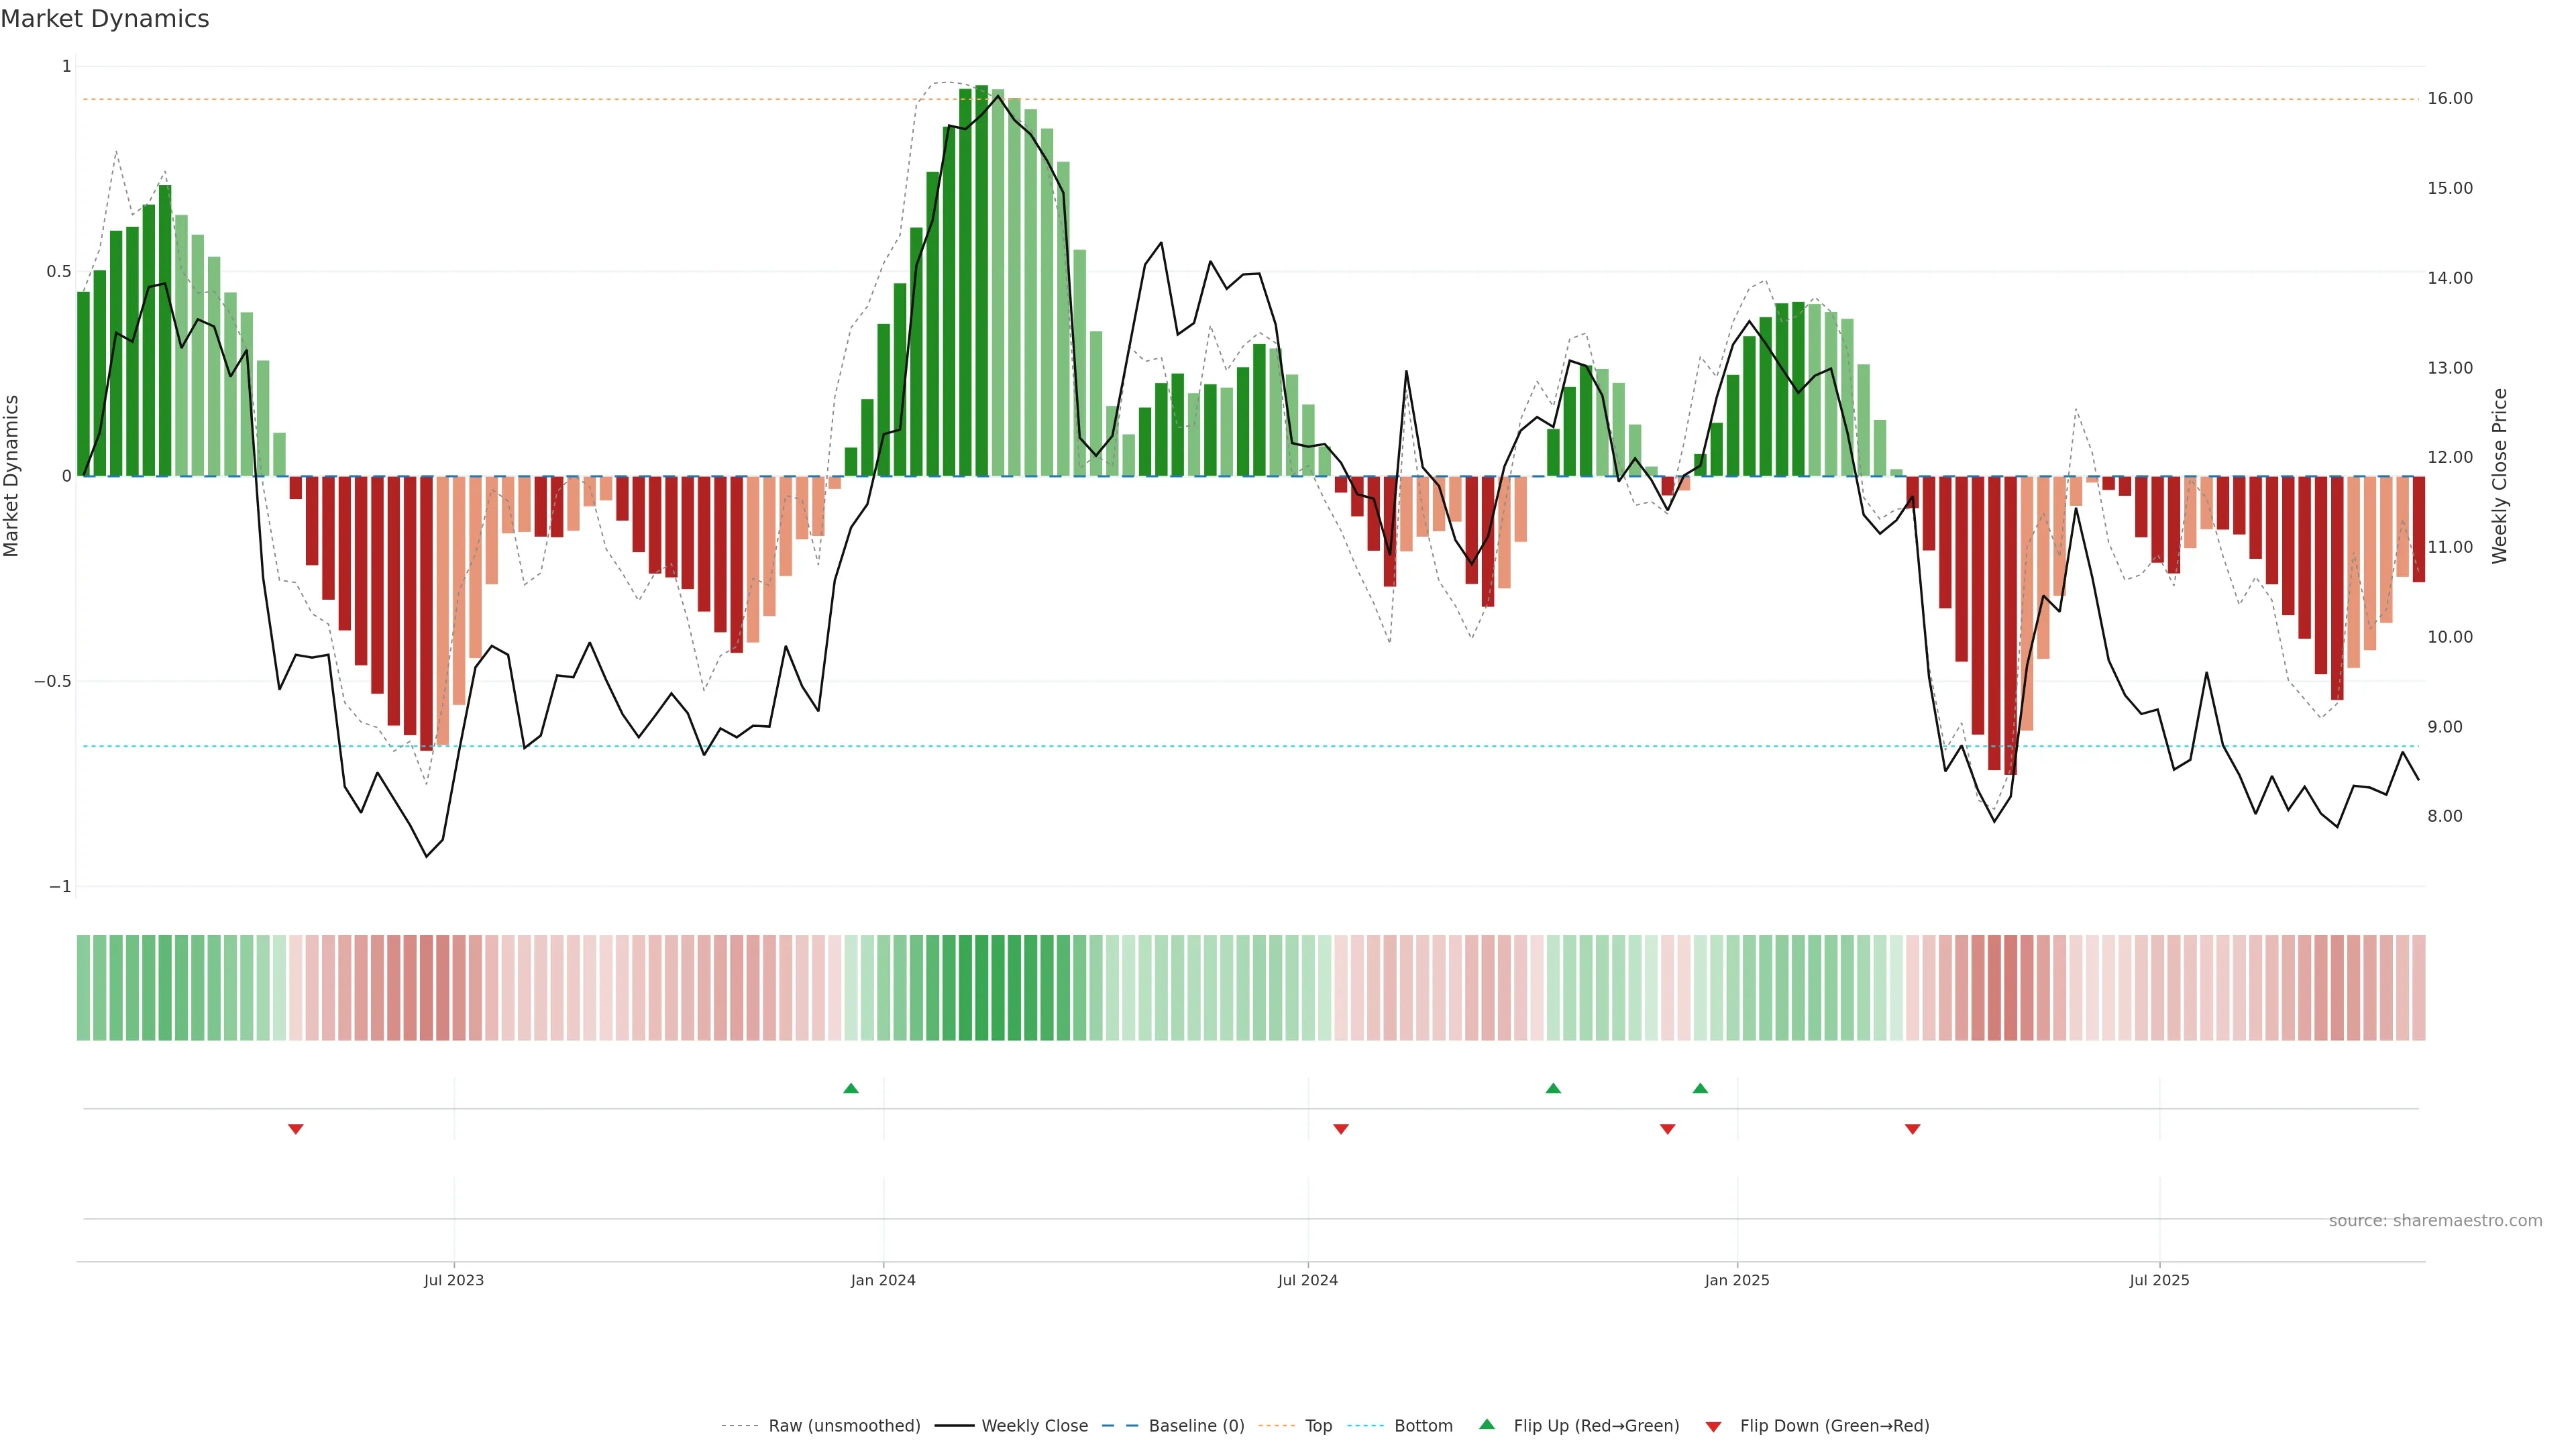
Task: Click the Market Dynamics chart title
Action: click(x=105, y=19)
